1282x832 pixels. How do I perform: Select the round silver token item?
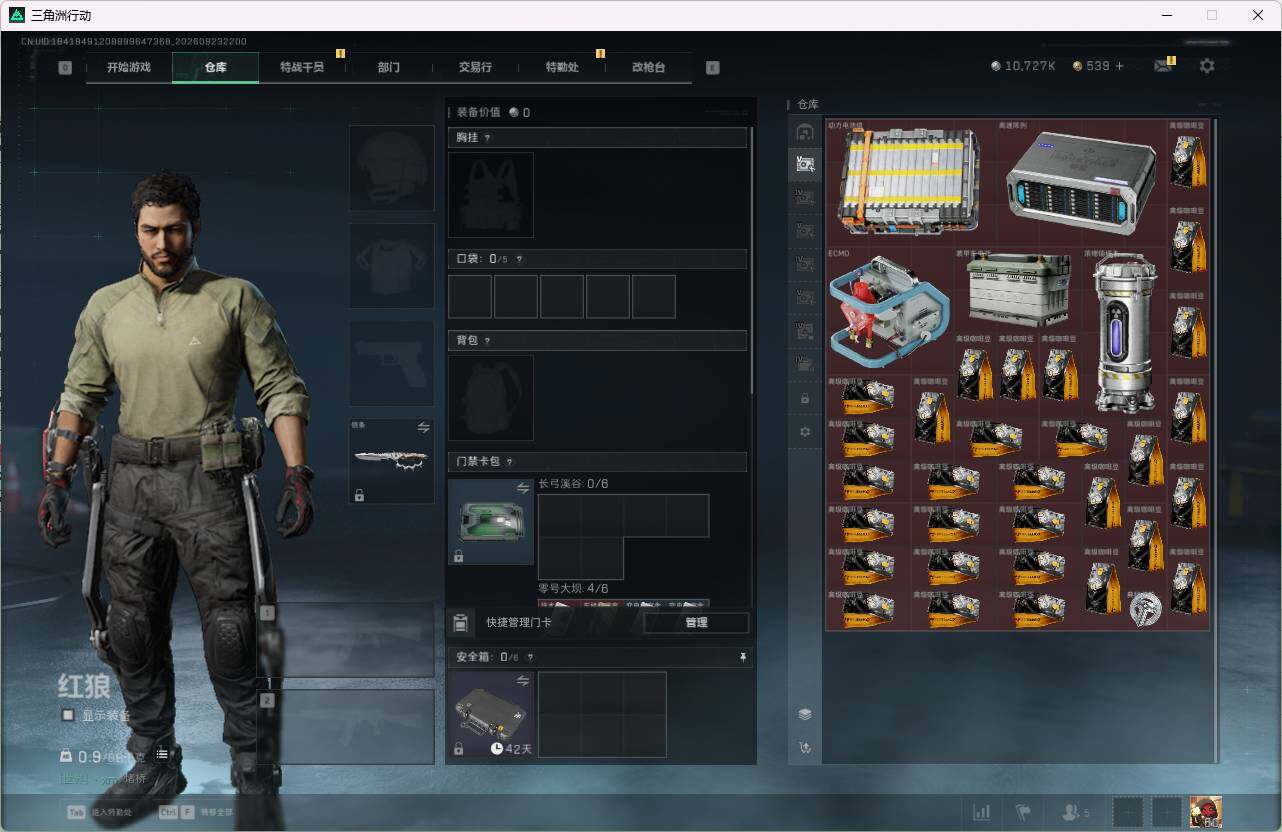1145,609
